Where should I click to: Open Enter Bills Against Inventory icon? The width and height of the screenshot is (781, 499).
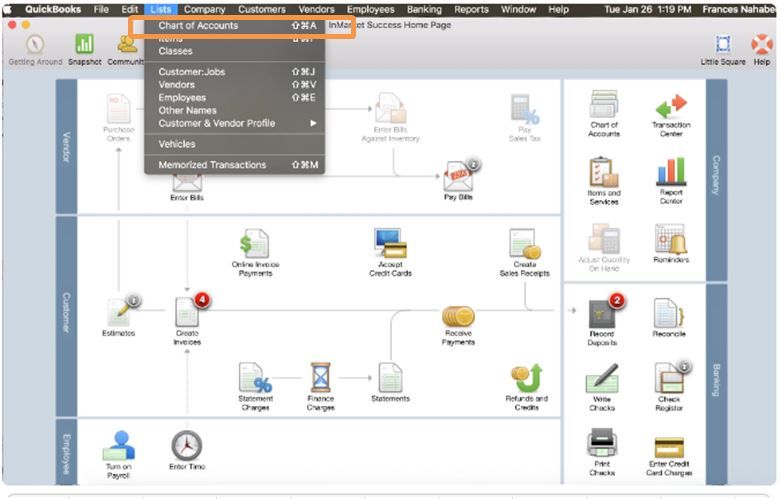pos(390,109)
